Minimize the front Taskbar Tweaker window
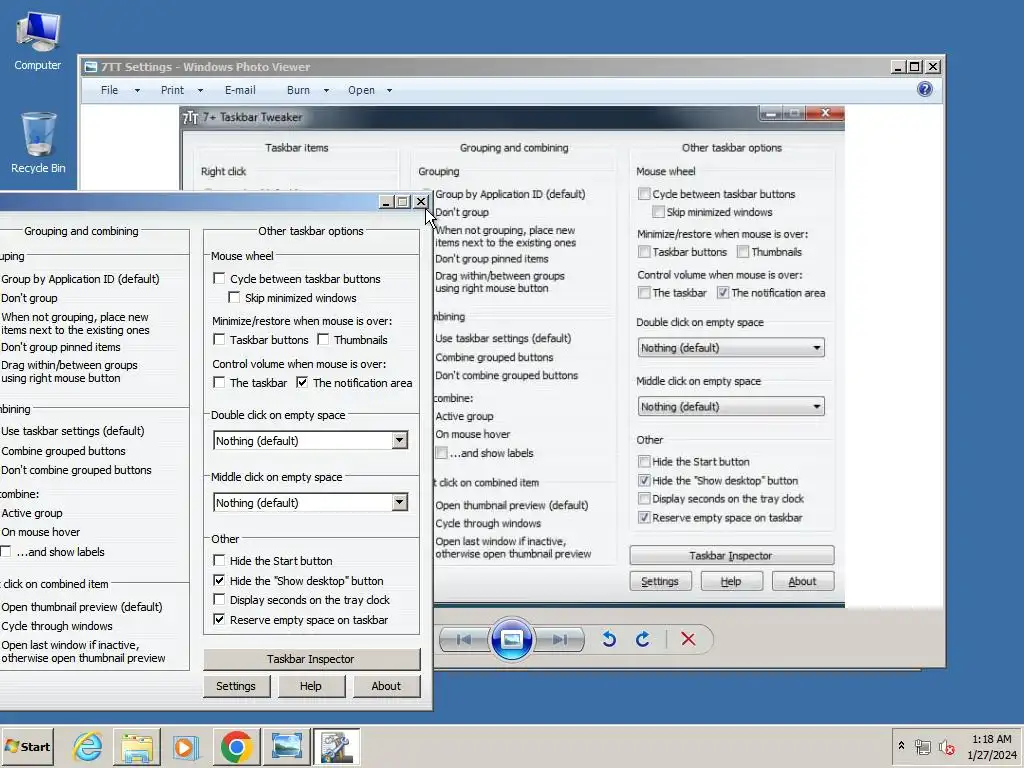The height and width of the screenshot is (768, 1024). coord(386,202)
